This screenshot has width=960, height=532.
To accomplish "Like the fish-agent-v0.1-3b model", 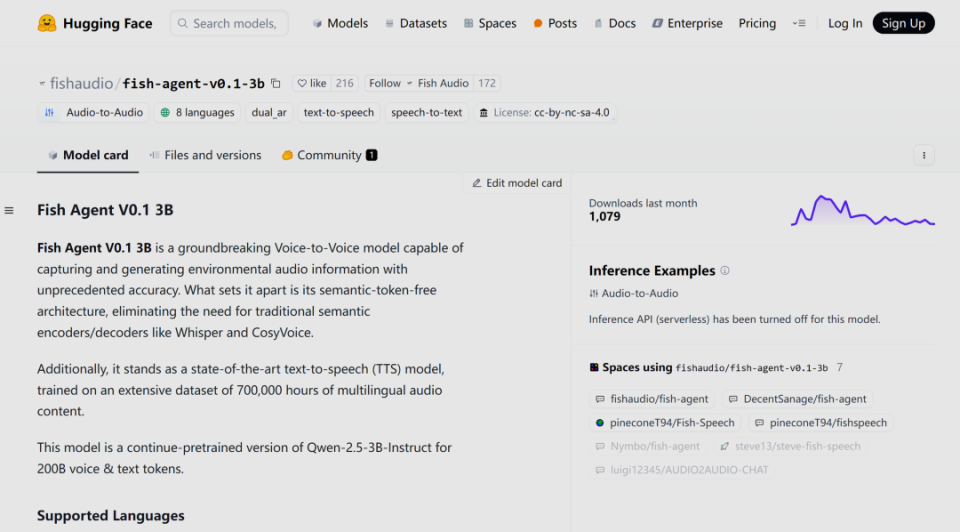I will tap(312, 84).
